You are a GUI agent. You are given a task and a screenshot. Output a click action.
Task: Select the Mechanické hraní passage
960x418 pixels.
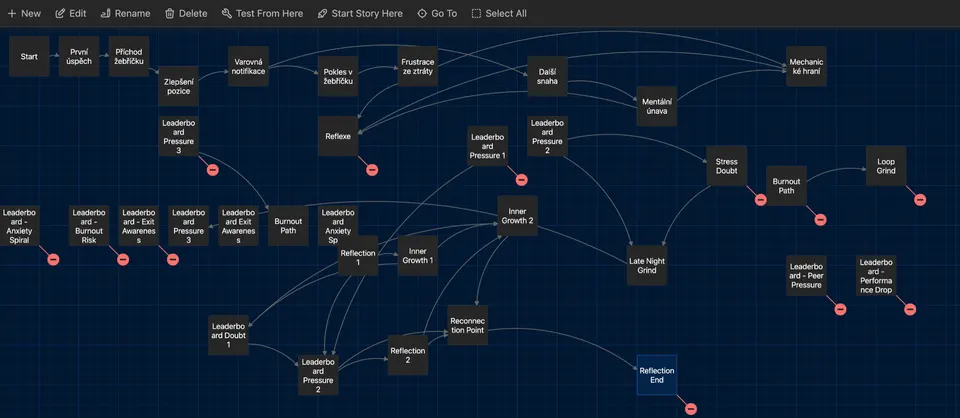806,66
